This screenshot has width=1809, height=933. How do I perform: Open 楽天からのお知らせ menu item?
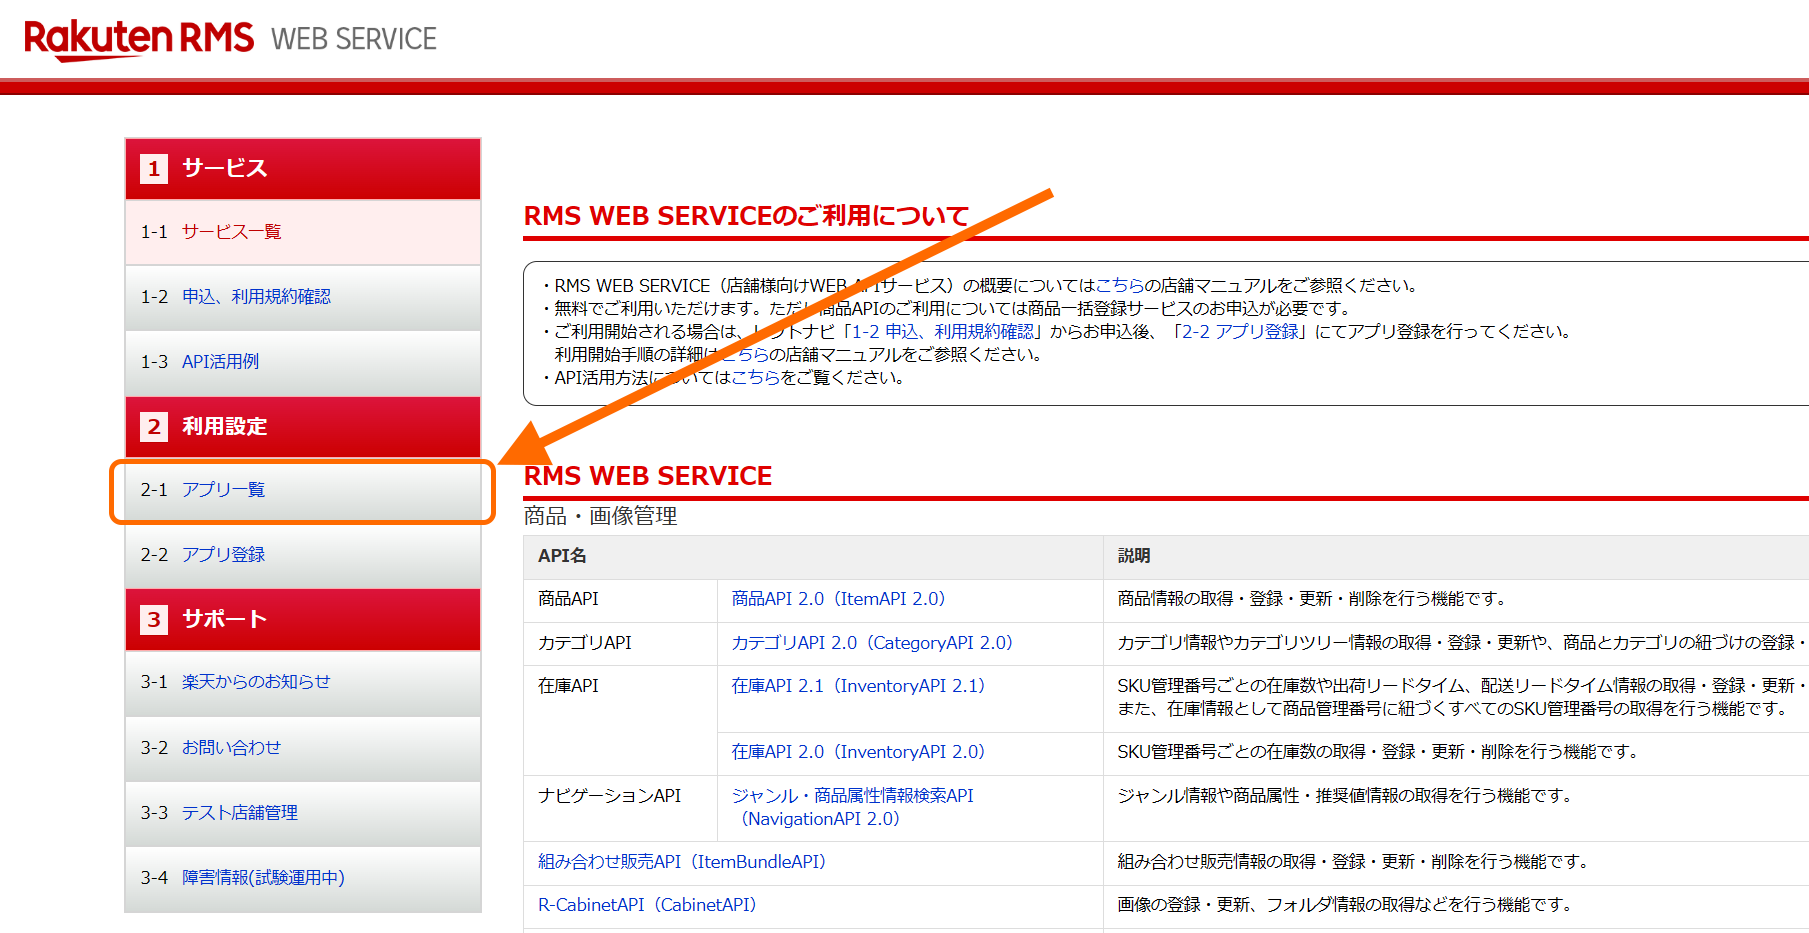point(256,682)
